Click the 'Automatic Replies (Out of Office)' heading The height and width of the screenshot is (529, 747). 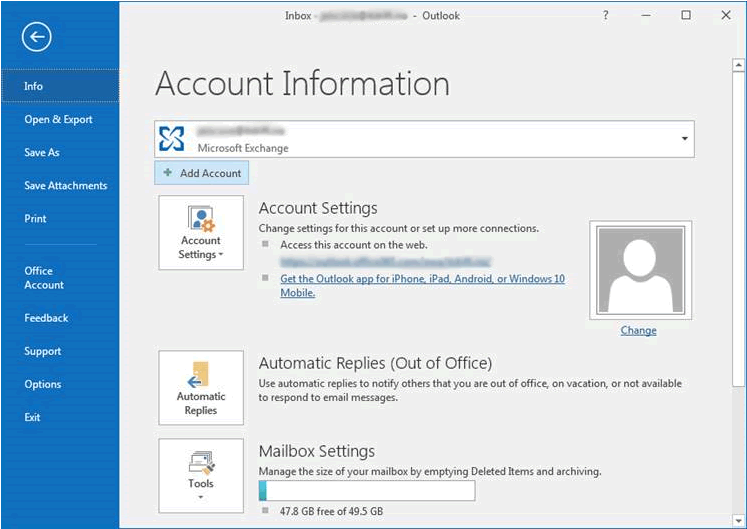coord(375,363)
